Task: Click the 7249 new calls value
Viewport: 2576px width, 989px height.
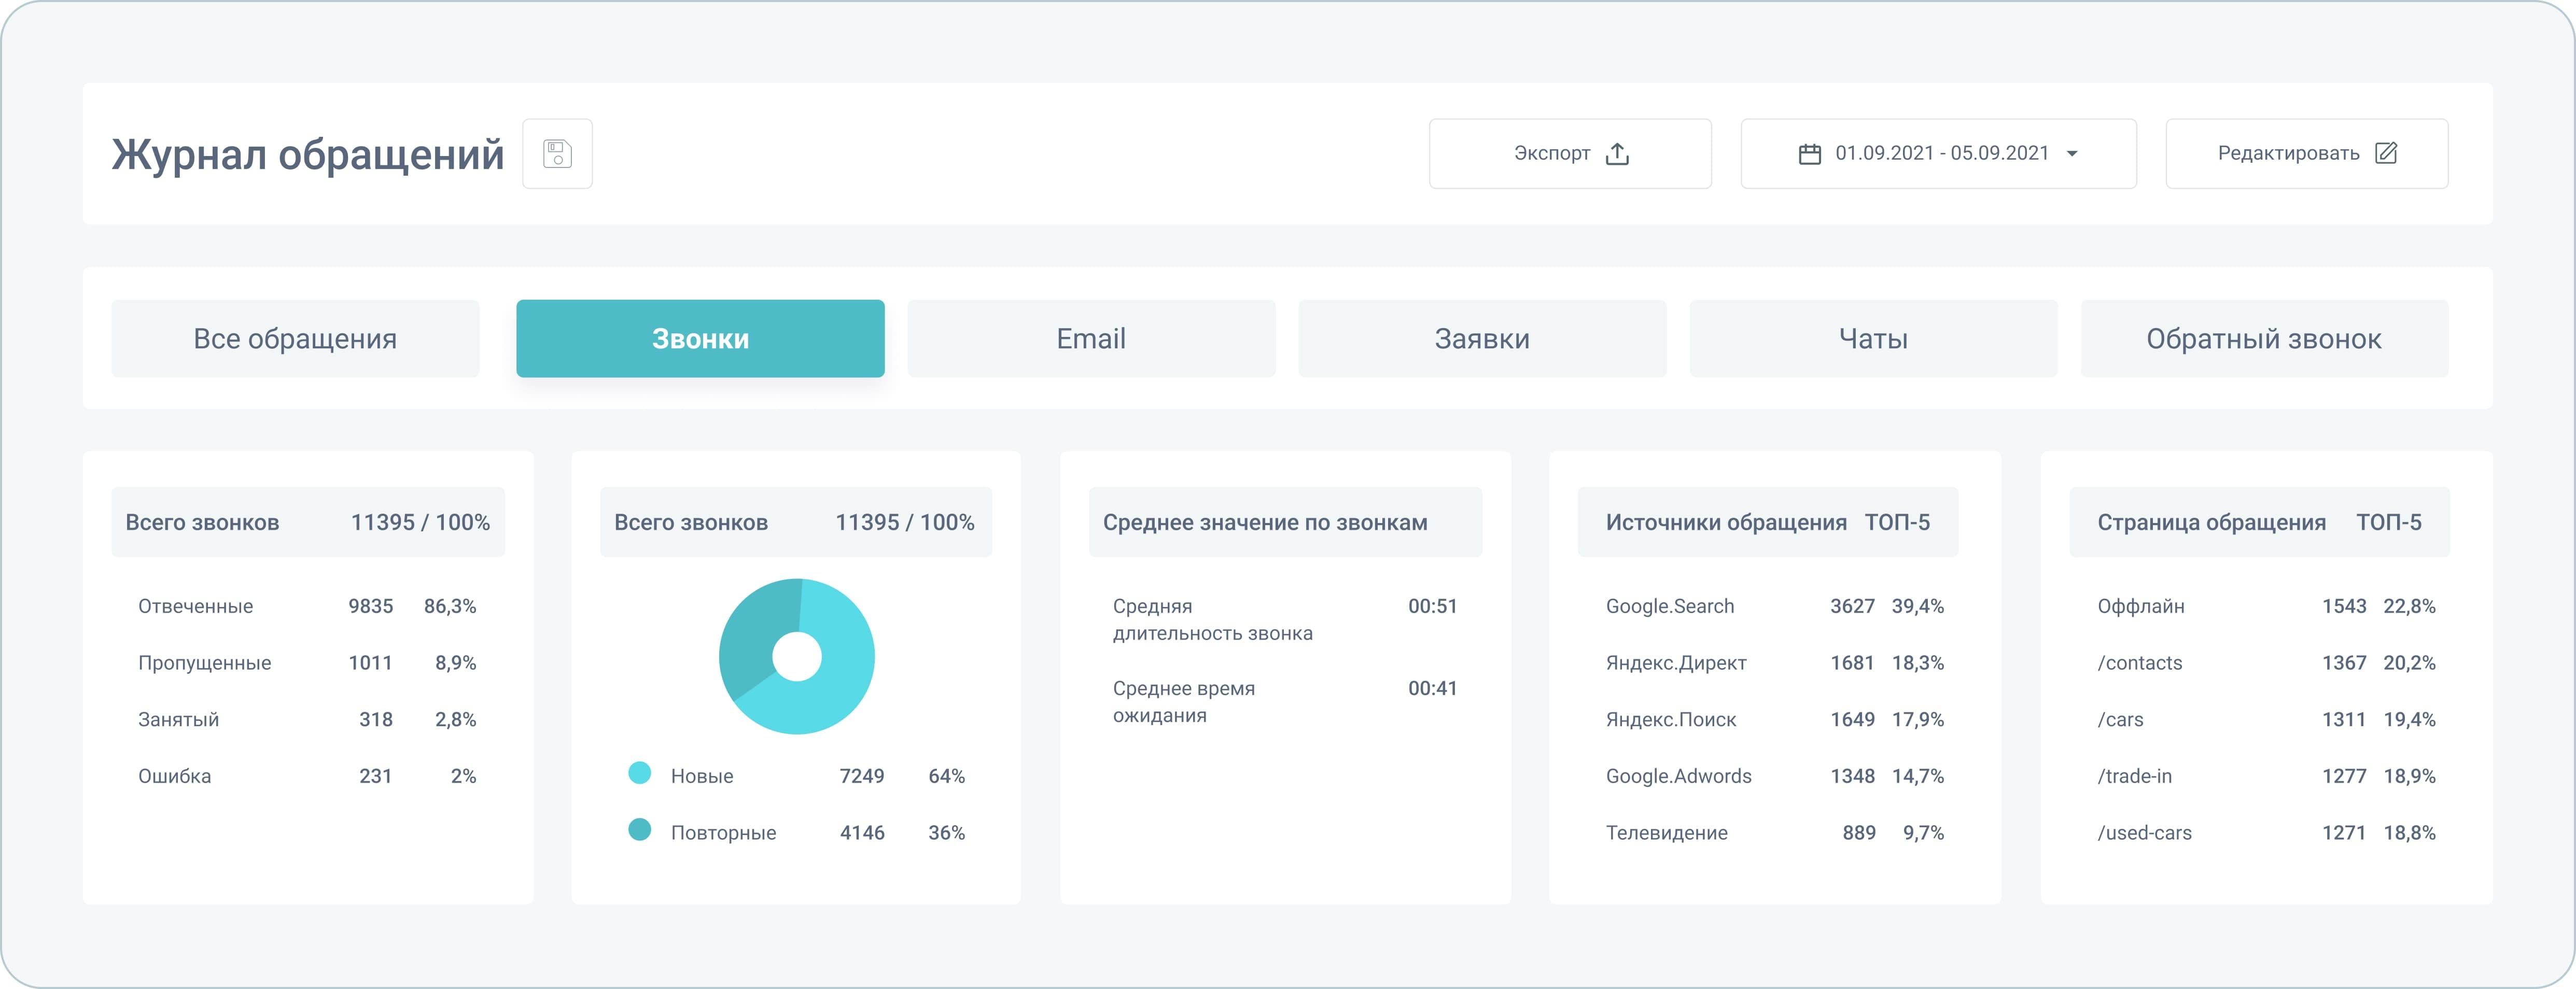Action: [x=862, y=776]
